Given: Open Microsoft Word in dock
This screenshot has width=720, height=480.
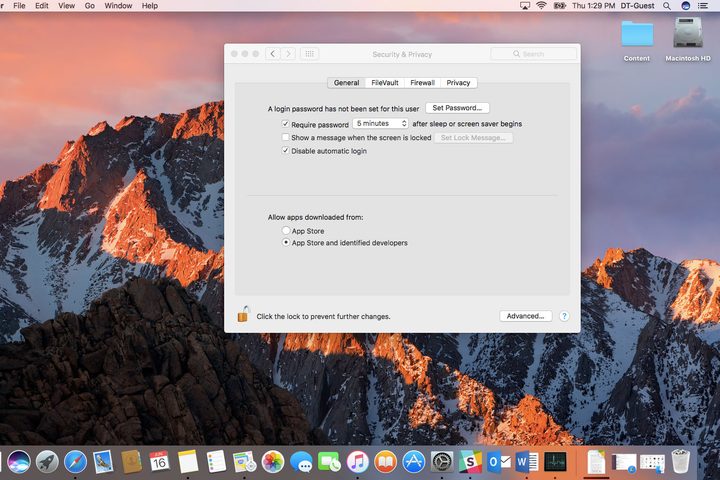Looking at the screenshot, I should pos(527,462).
